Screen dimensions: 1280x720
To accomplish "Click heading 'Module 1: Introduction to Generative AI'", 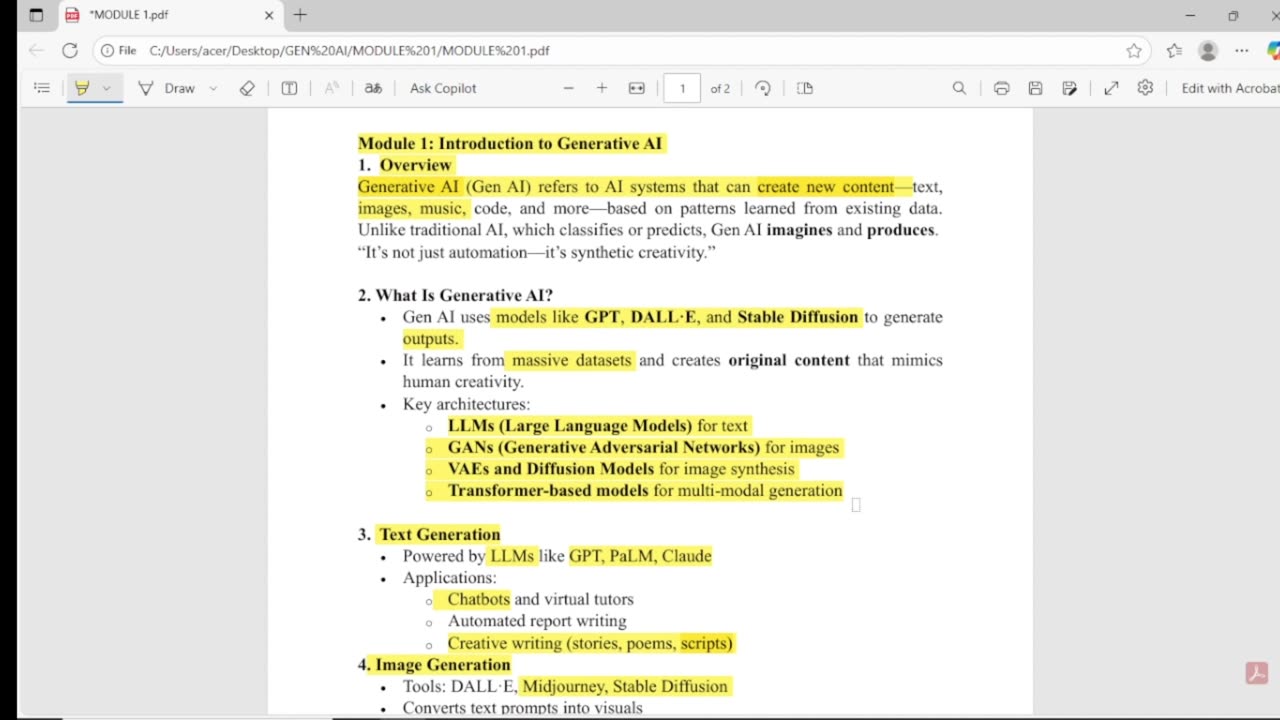I will click(x=510, y=143).
